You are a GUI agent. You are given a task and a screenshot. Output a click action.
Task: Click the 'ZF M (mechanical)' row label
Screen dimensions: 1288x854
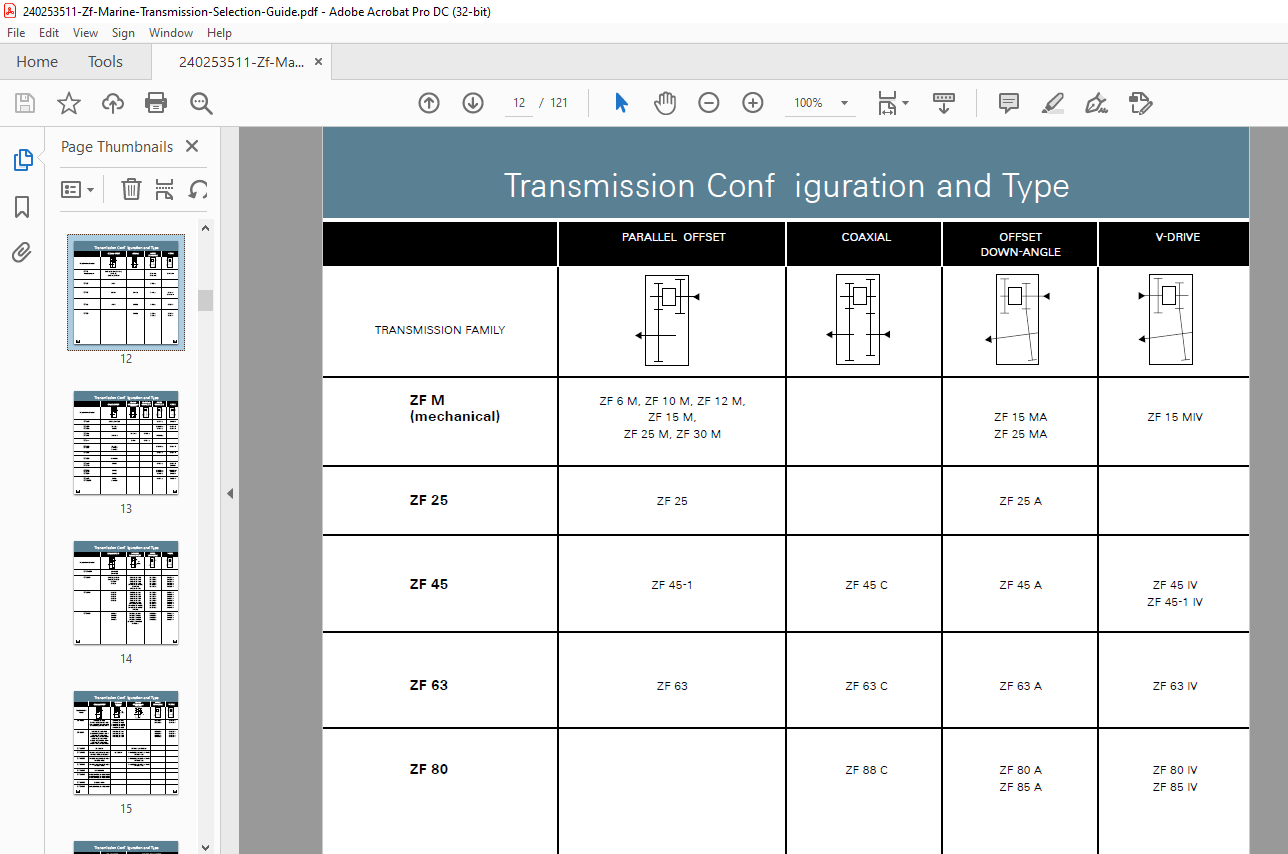(x=454, y=408)
